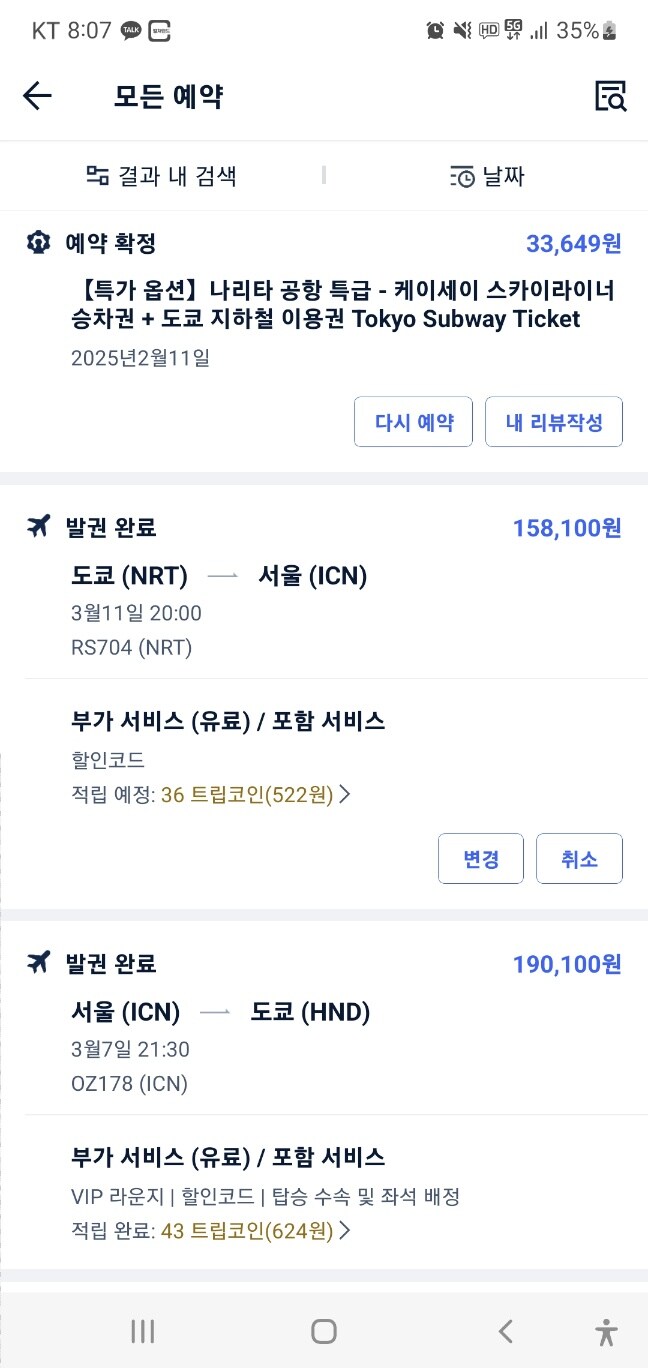
Task: Open the search icon in top right corner
Action: [x=611, y=96]
